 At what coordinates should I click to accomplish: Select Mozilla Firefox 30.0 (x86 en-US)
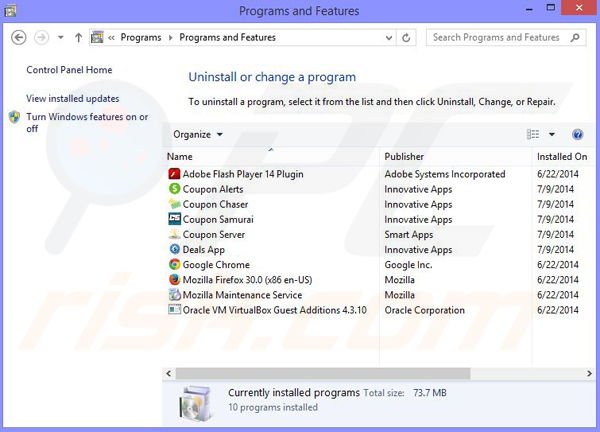247,280
